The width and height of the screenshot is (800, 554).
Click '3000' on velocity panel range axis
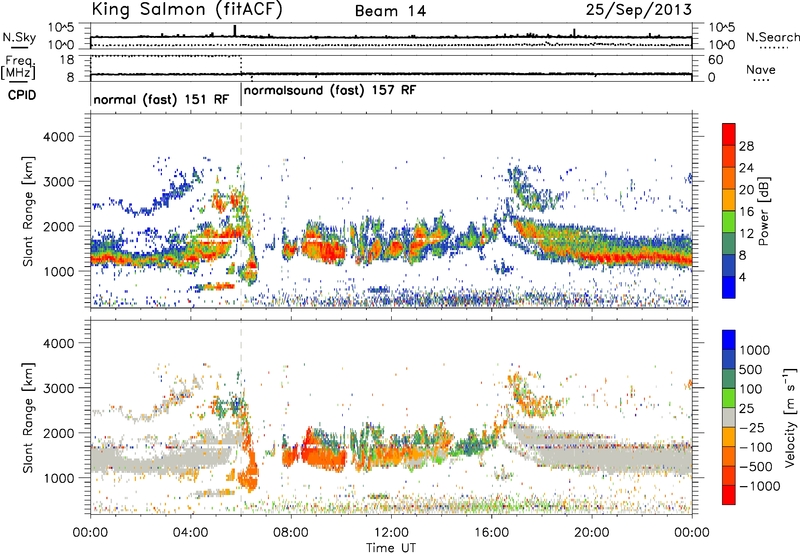click(x=58, y=388)
